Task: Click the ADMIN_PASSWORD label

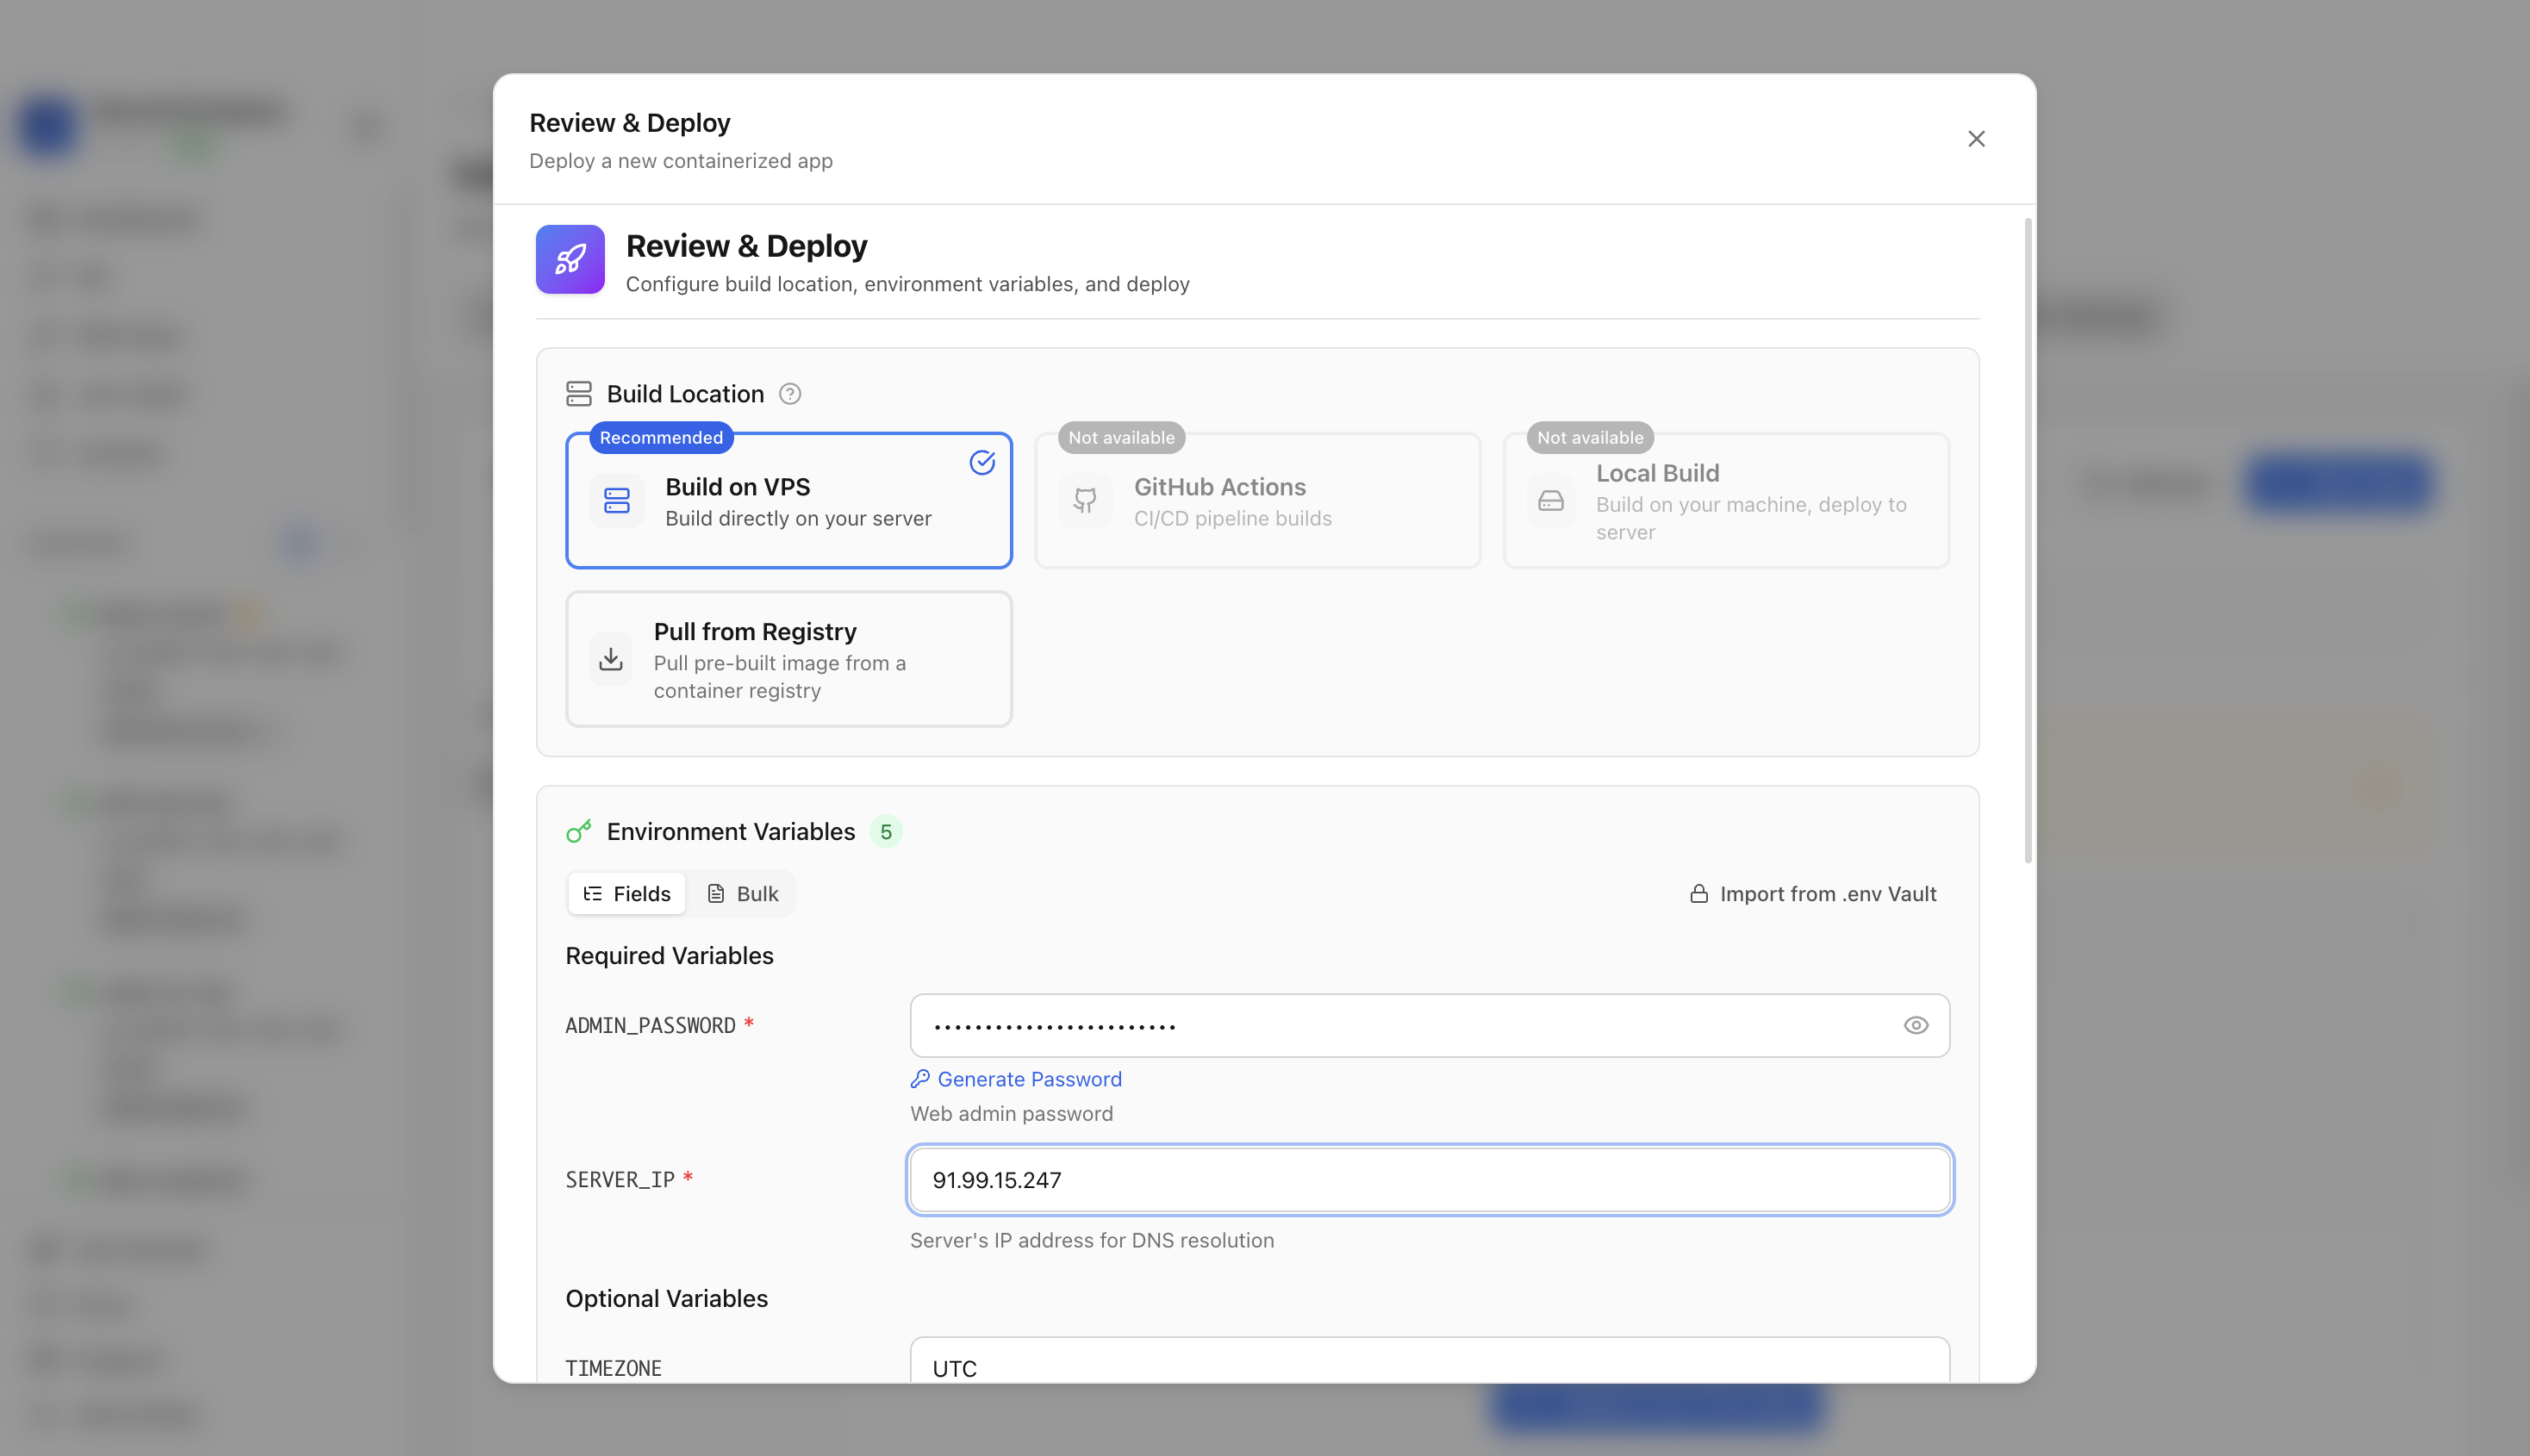Action: [650, 1026]
